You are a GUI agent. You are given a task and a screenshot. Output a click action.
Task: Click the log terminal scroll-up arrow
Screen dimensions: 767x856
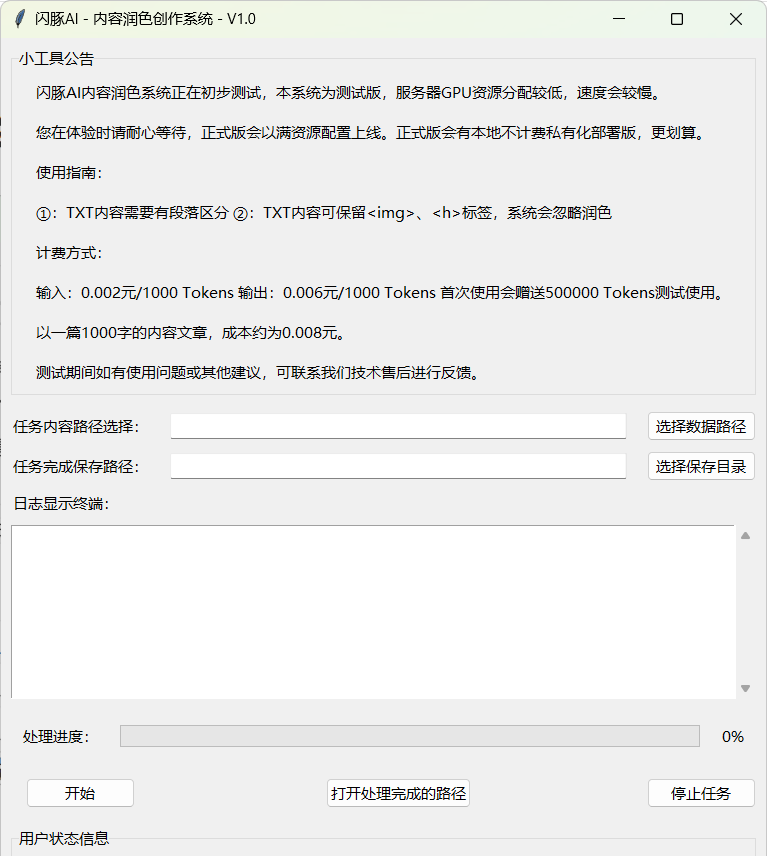click(x=745, y=536)
